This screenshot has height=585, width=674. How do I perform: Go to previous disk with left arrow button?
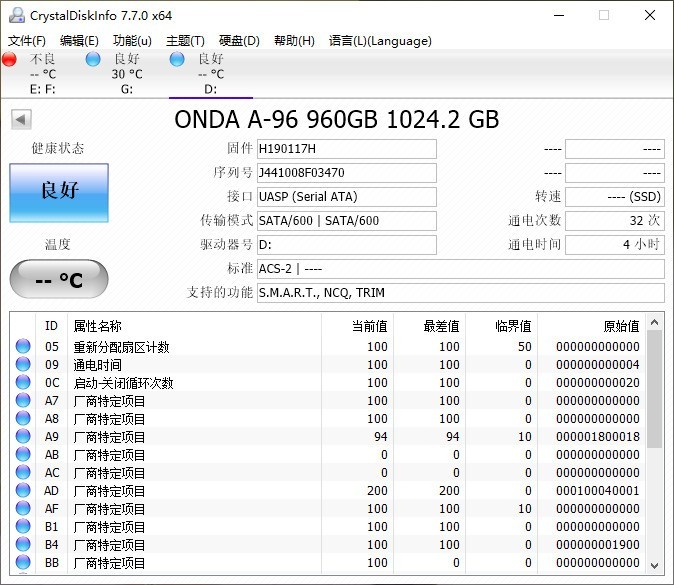click(21, 119)
